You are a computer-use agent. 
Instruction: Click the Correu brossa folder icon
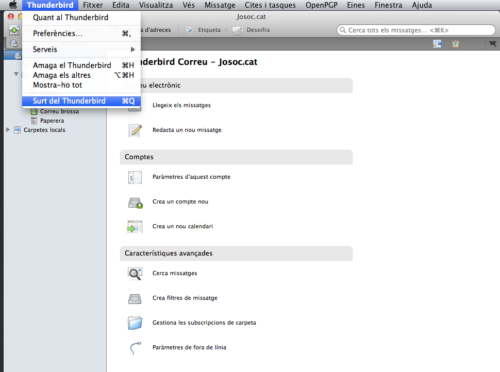point(34,111)
